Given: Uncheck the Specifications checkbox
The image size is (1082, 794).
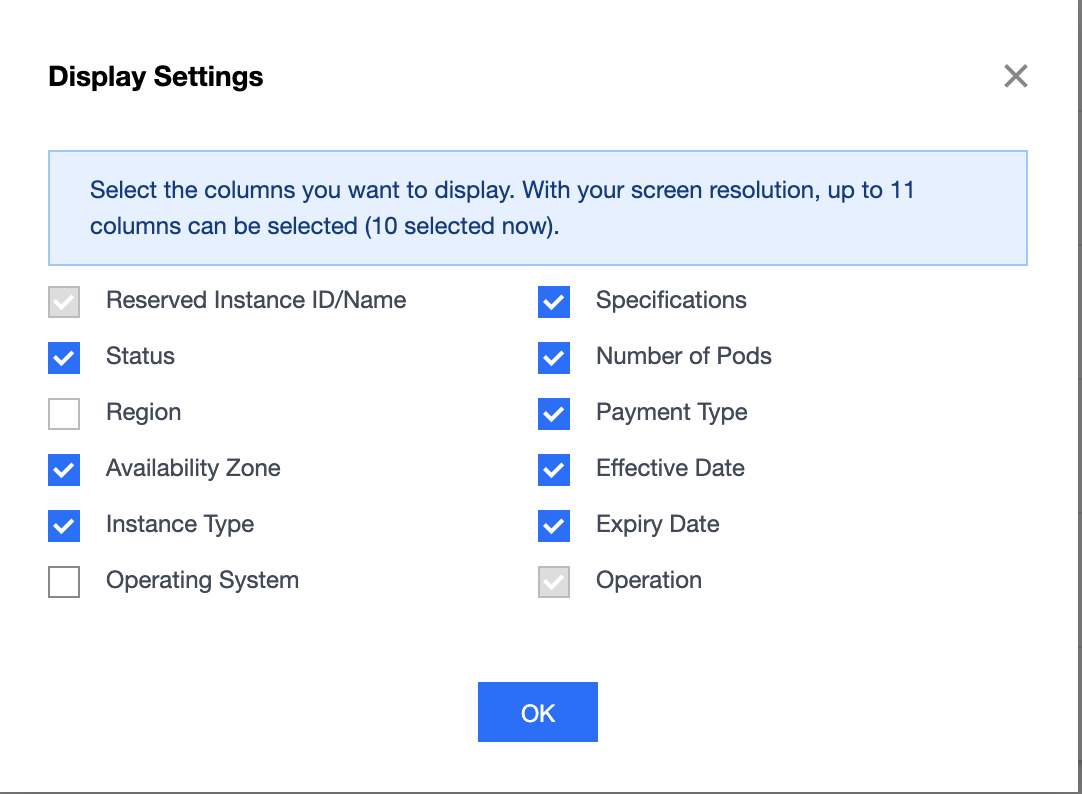Looking at the screenshot, I should (x=554, y=301).
